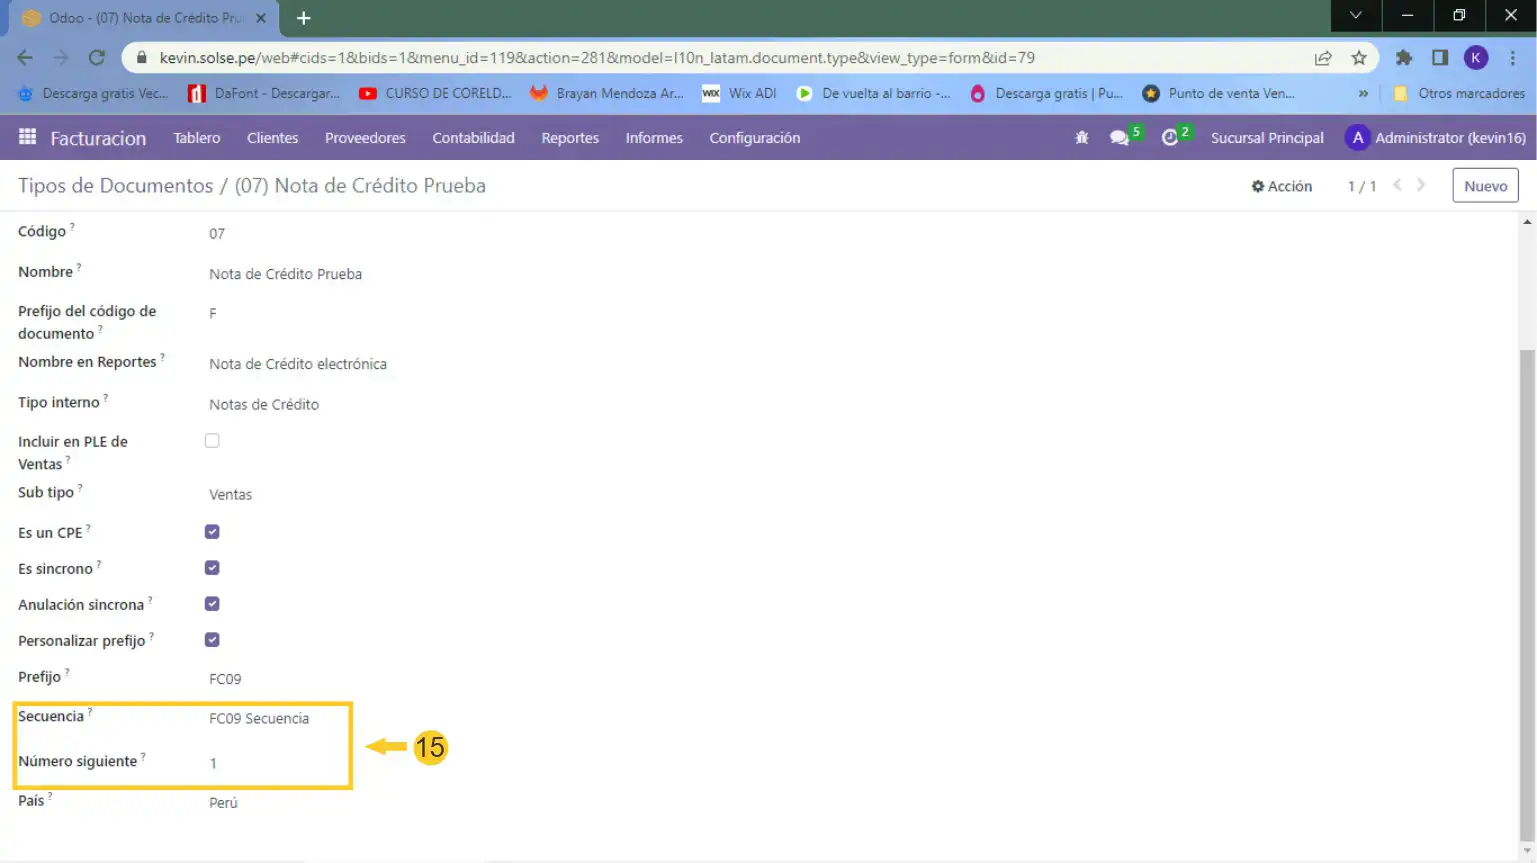
Task: Open the Descarga gratis Vec... bookmark
Action: click(x=93, y=93)
